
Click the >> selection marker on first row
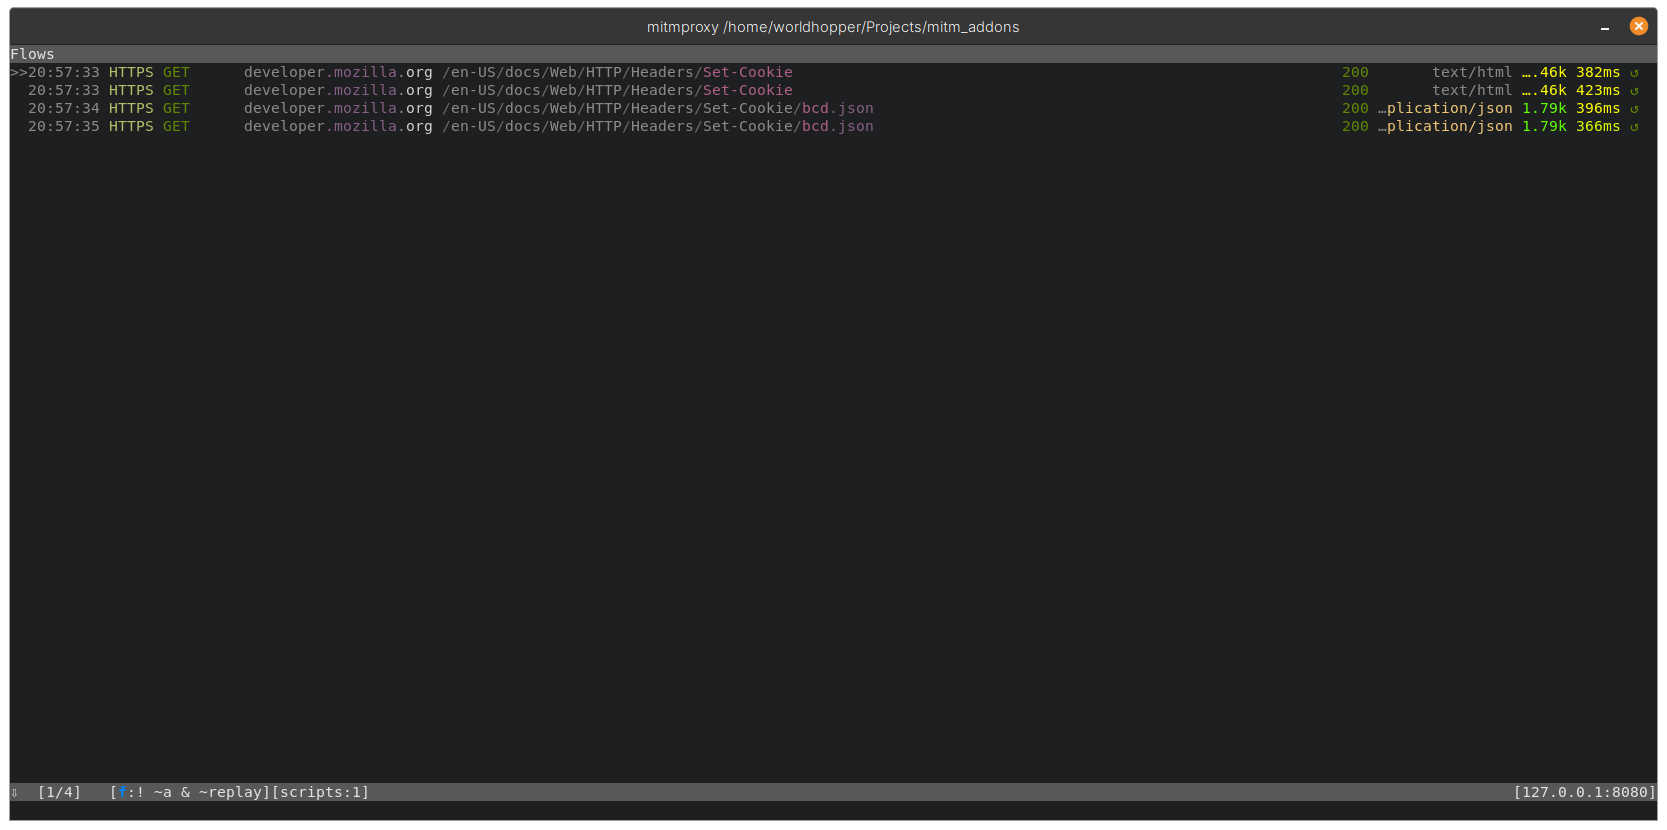click(19, 72)
